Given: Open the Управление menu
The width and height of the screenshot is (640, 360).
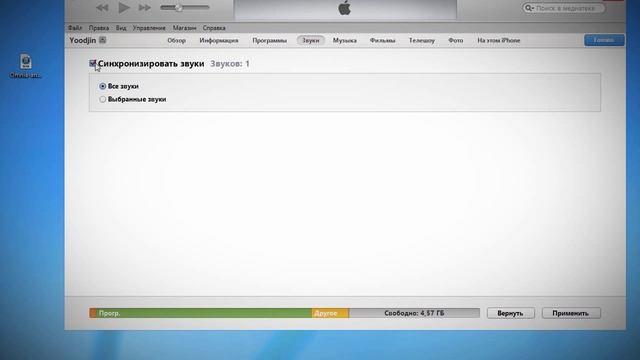Looking at the screenshot, I should (149, 28).
